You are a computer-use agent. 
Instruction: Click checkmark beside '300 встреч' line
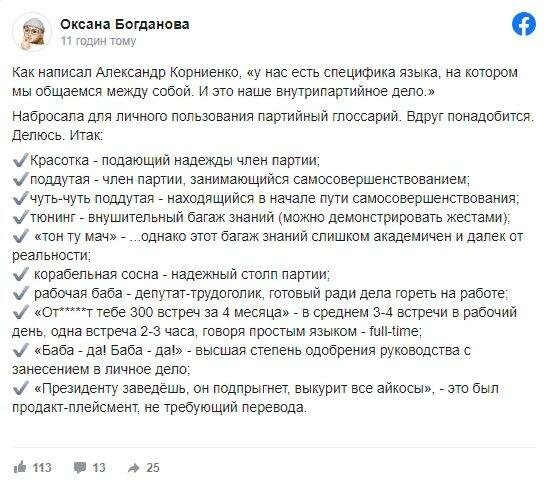20,312
